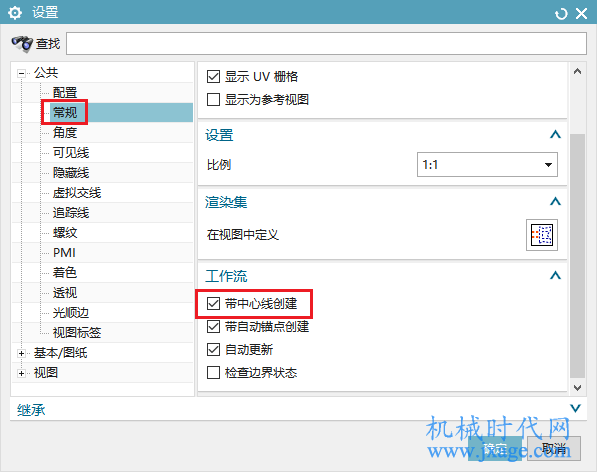Expand the 基本/图纸 tree node
597x472 pixels.
[22, 353]
